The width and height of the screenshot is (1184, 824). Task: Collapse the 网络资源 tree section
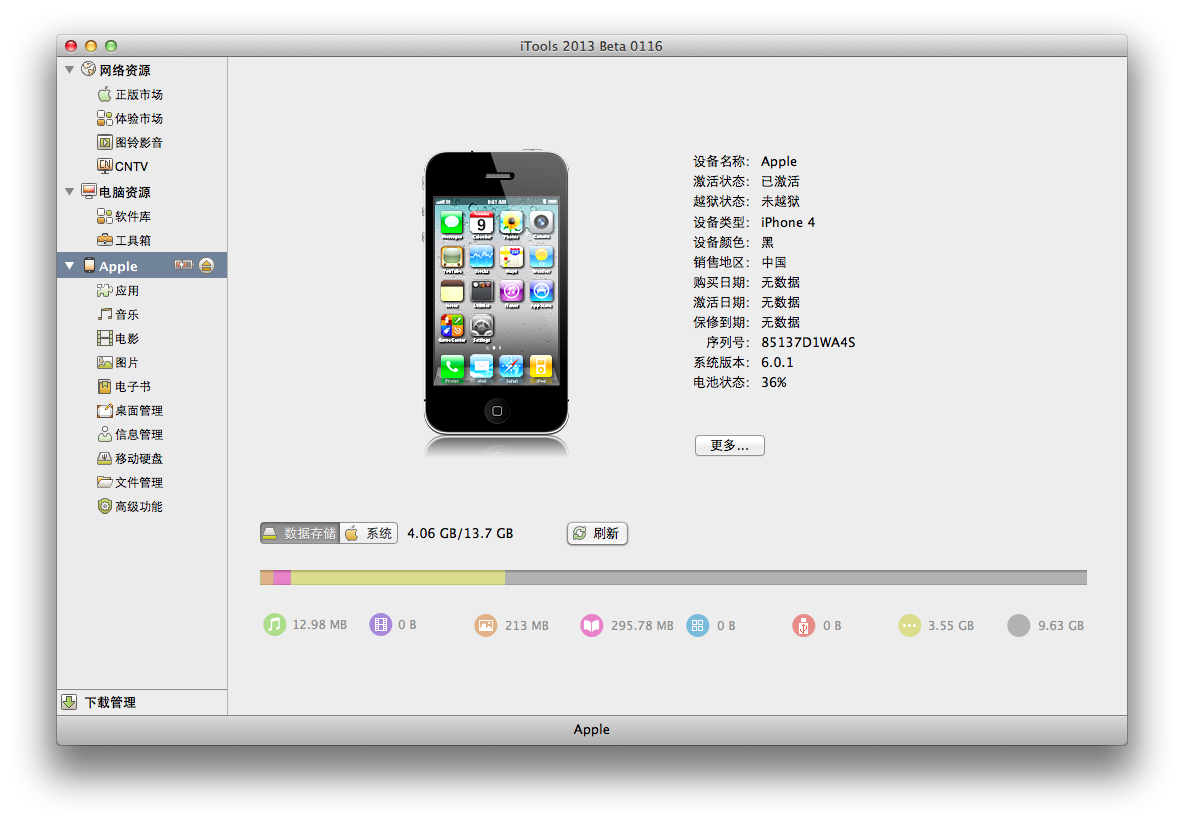pos(69,69)
